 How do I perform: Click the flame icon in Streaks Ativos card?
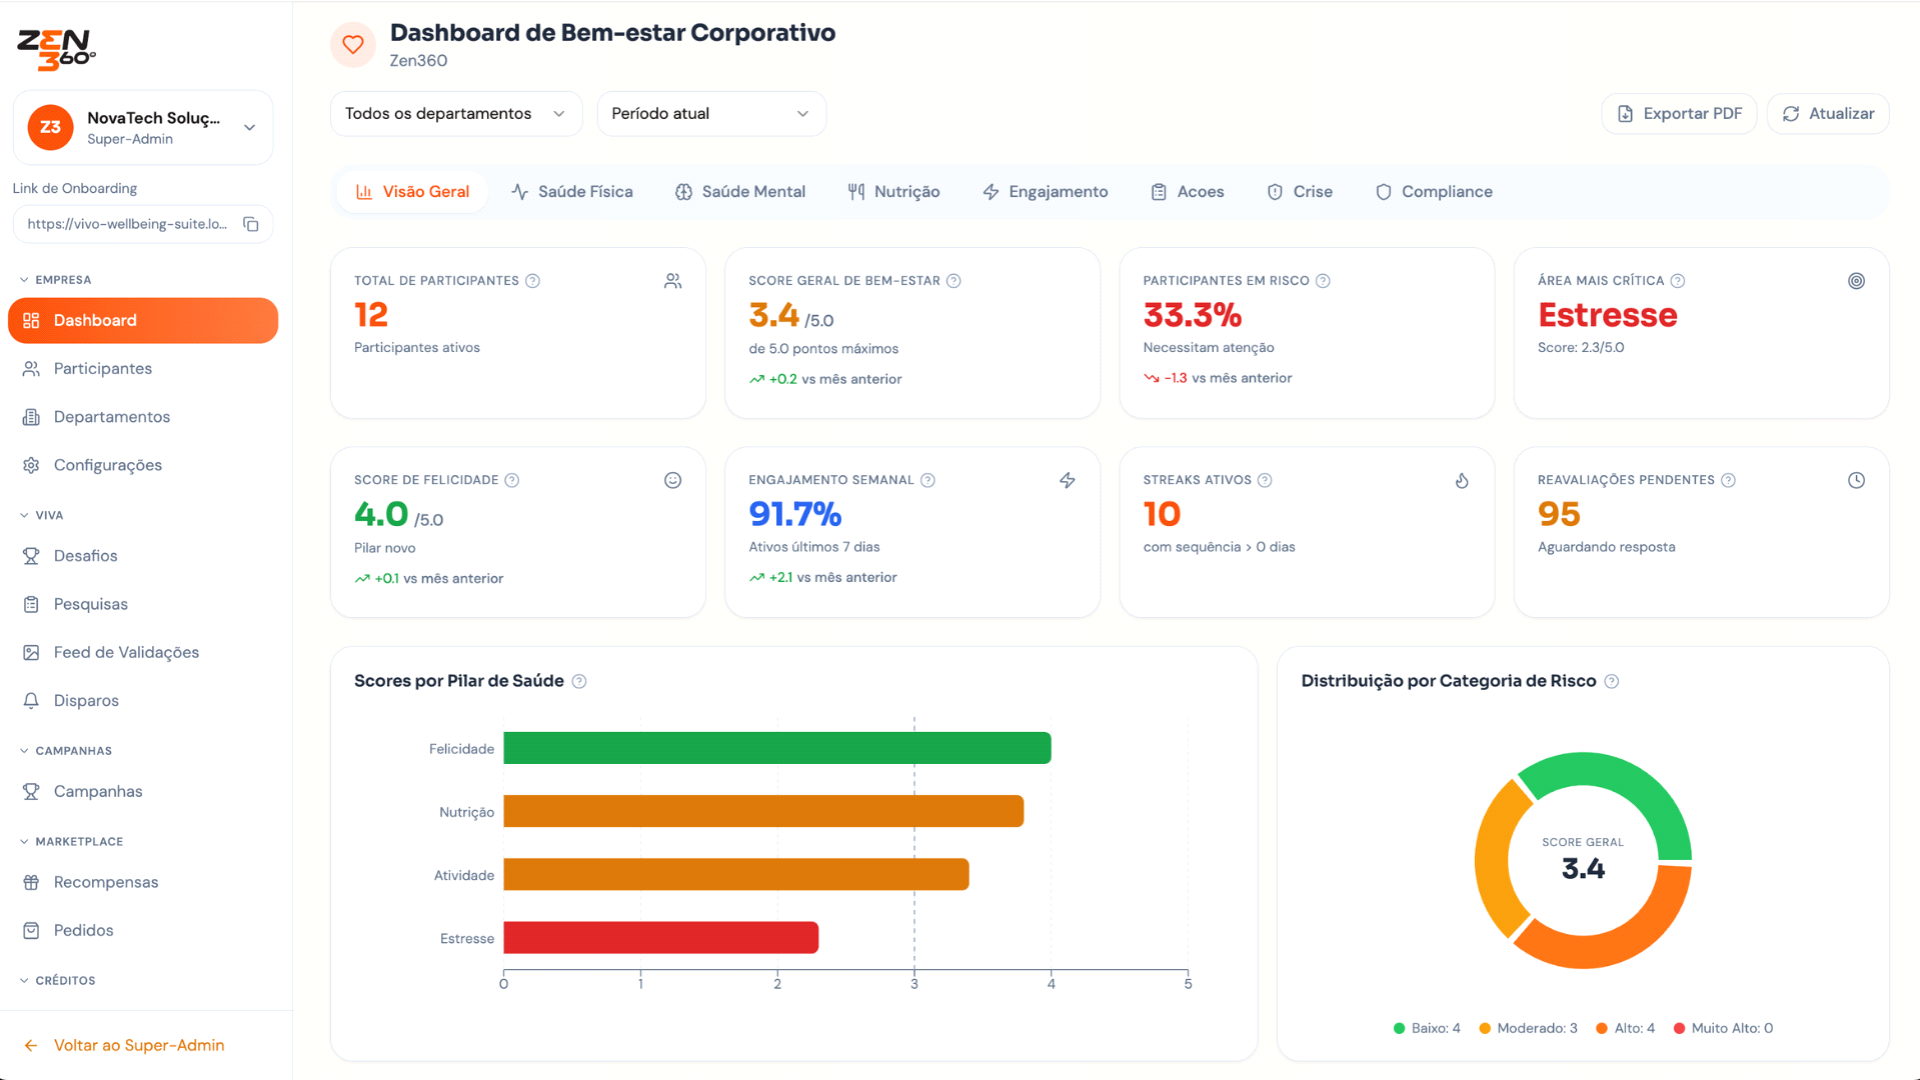(x=1462, y=480)
